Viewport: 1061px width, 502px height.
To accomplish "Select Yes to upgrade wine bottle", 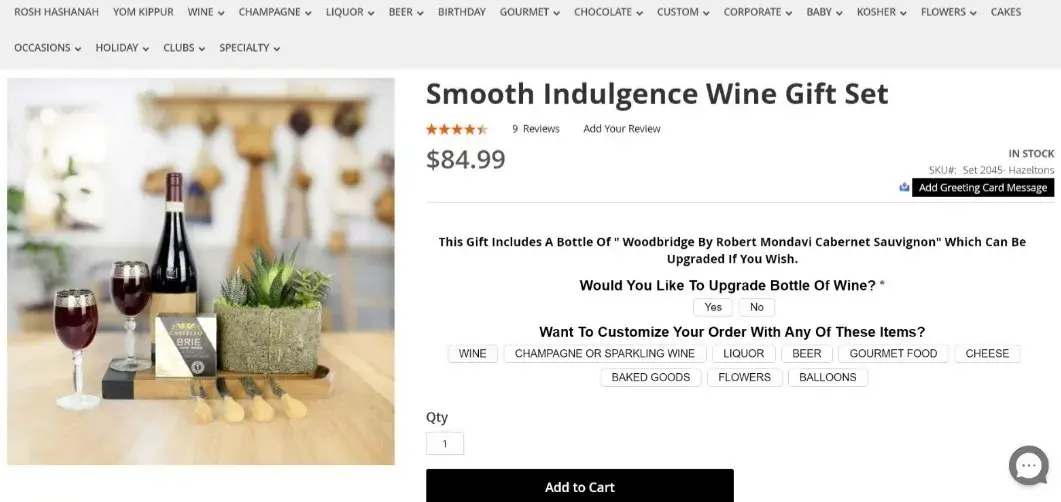I will click(713, 308).
